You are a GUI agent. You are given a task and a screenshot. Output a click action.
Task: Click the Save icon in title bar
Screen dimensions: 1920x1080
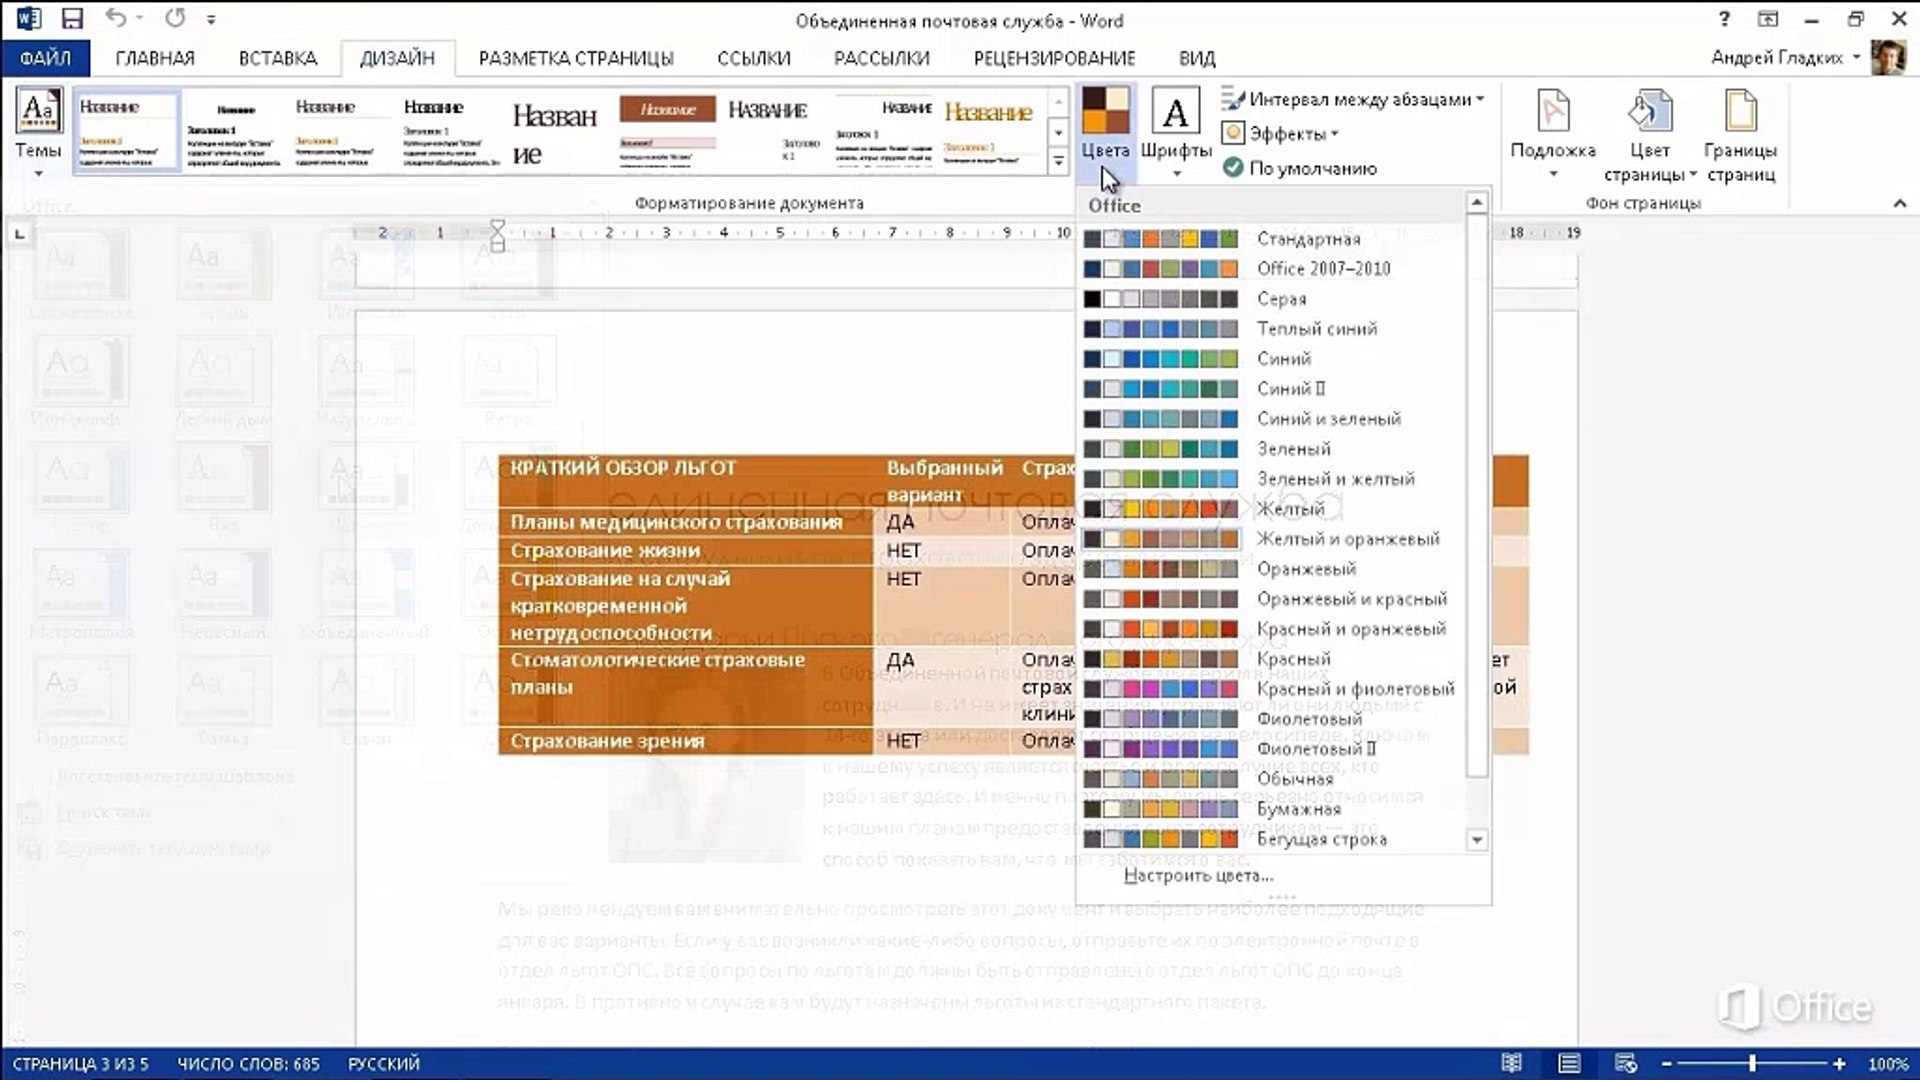(x=72, y=19)
